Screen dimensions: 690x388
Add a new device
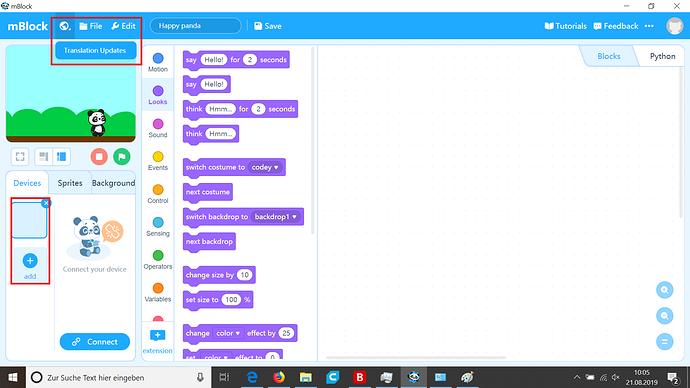click(x=30, y=265)
